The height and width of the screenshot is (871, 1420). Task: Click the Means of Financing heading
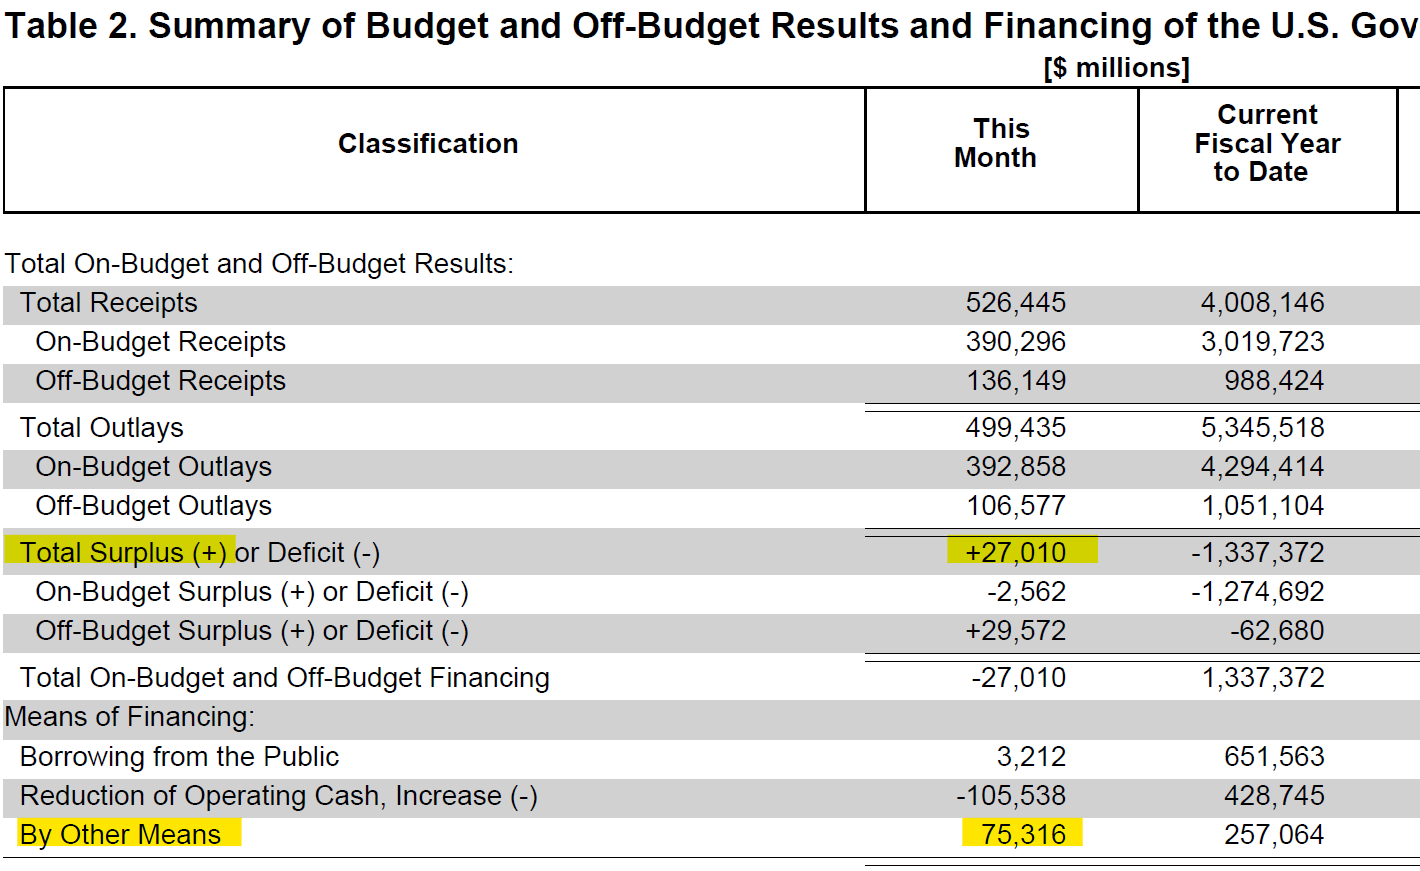pyautogui.click(x=130, y=717)
